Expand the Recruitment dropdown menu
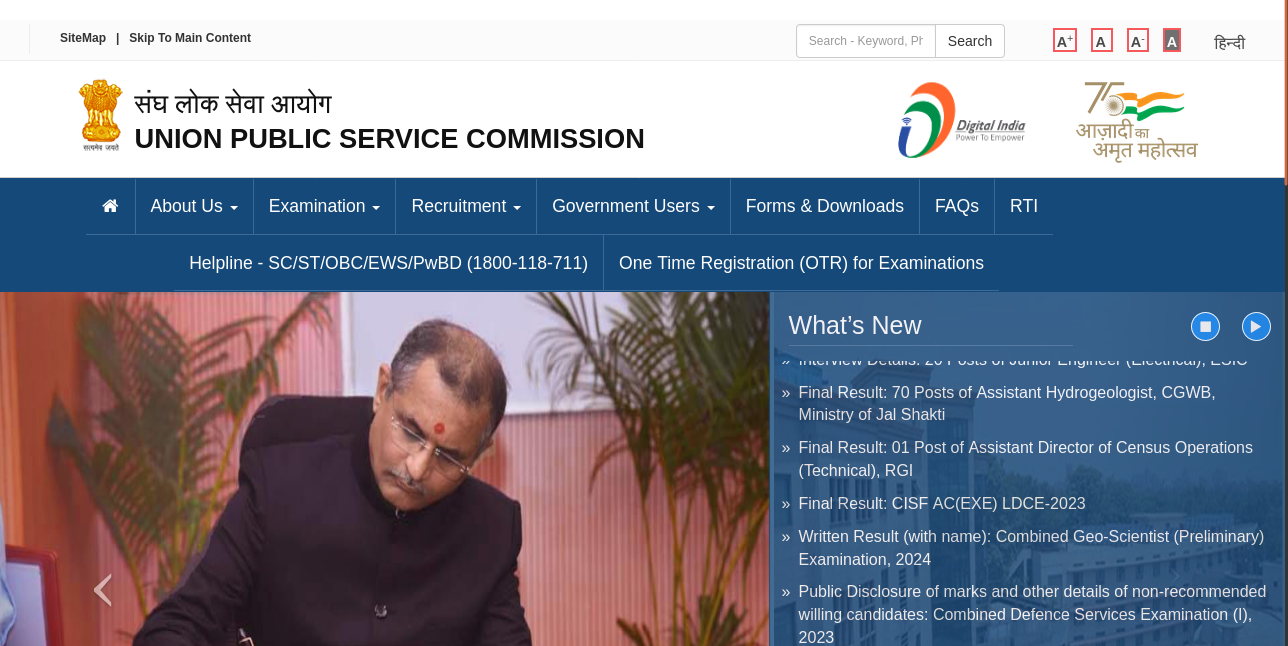 tap(466, 206)
